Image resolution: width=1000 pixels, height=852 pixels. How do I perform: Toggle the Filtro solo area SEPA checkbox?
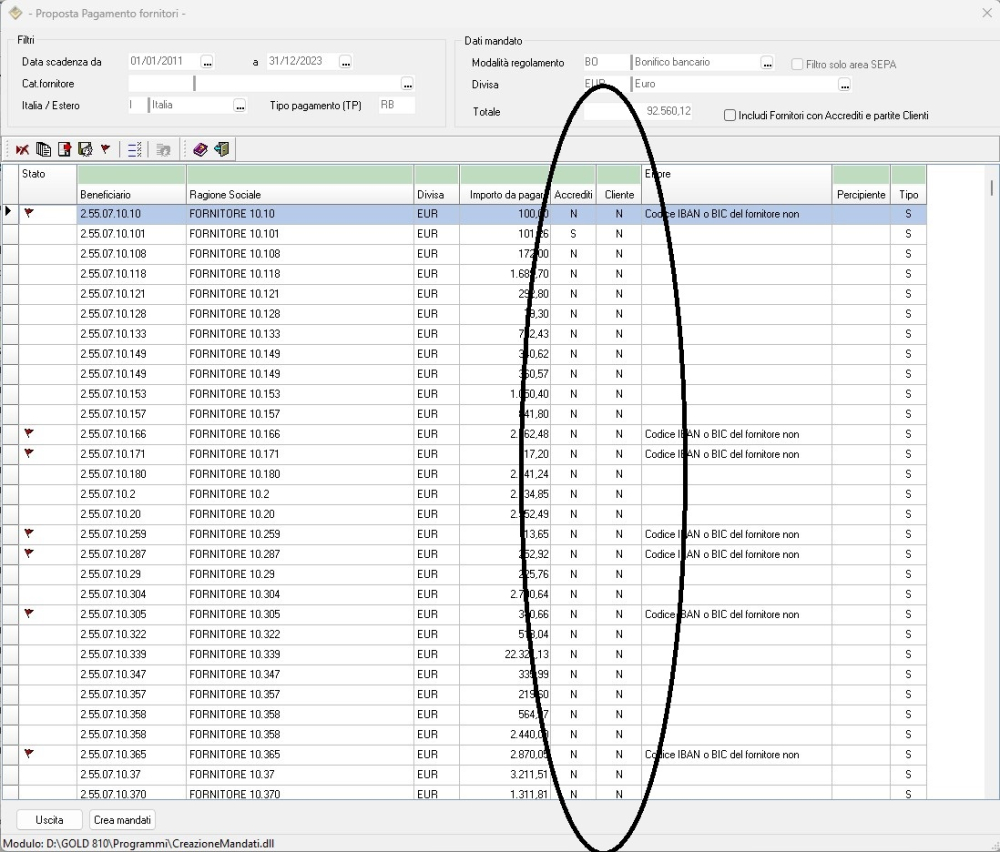pos(797,65)
